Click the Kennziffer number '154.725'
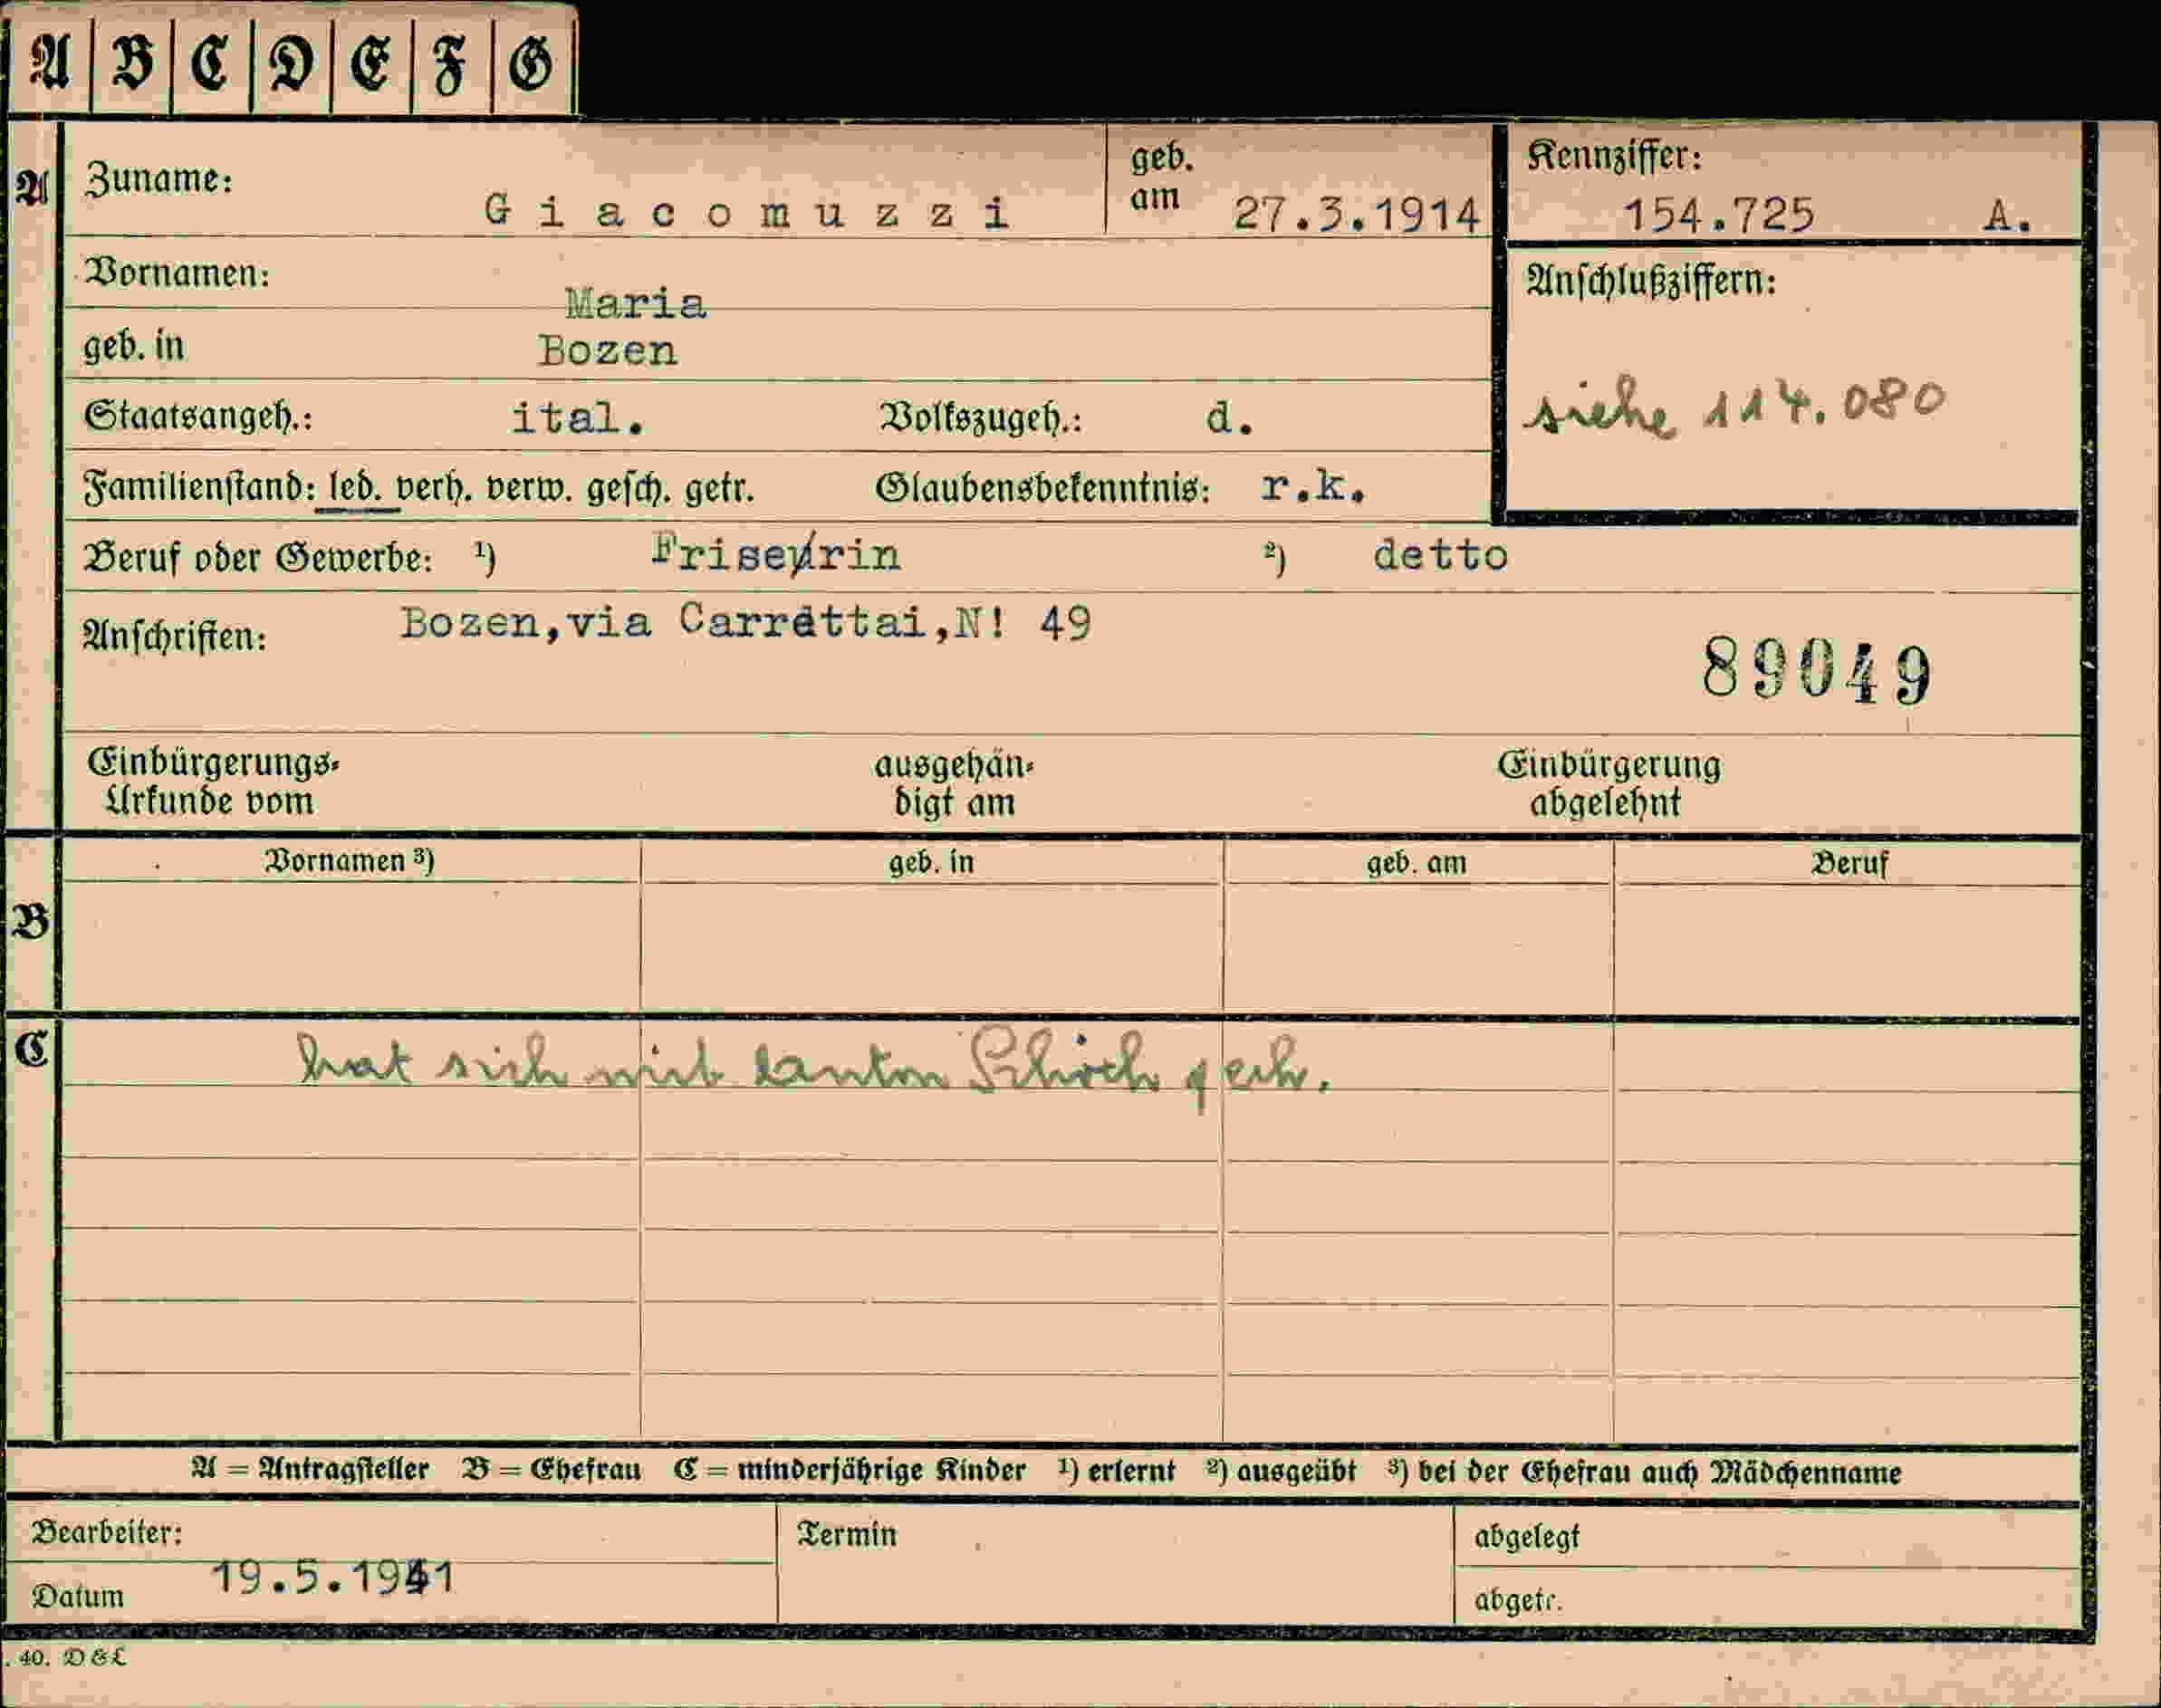Viewport: 2161px width, 1708px height. pyautogui.click(x=1718, y=214)
